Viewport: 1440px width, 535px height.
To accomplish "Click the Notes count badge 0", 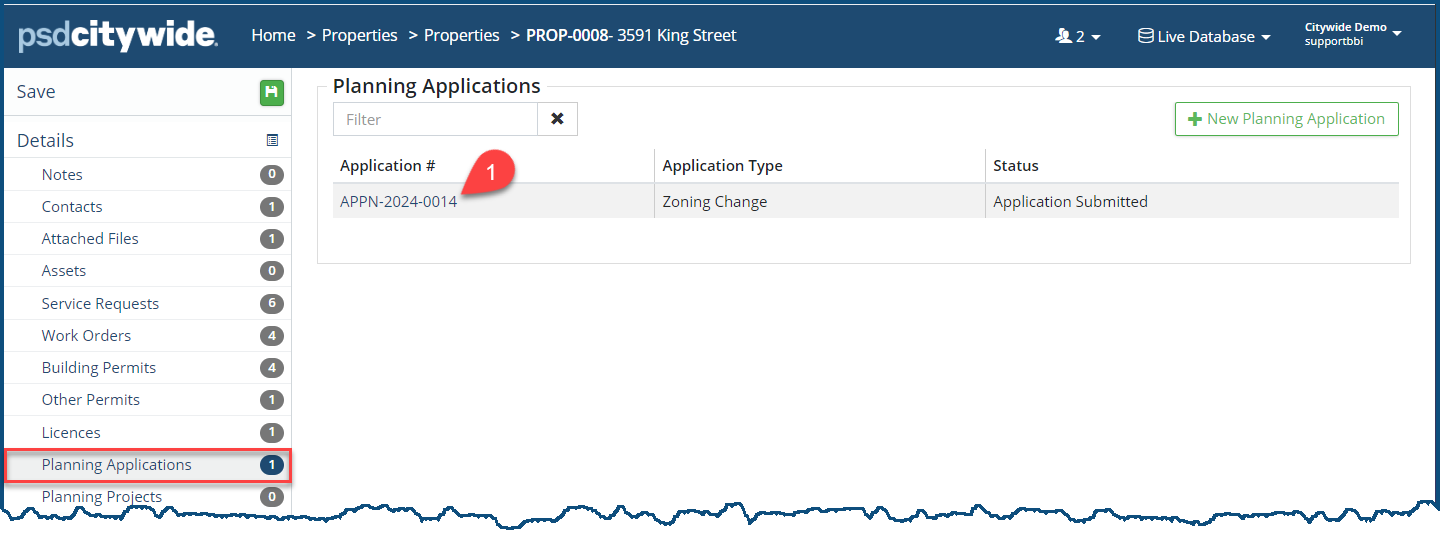I will point(272,175).
